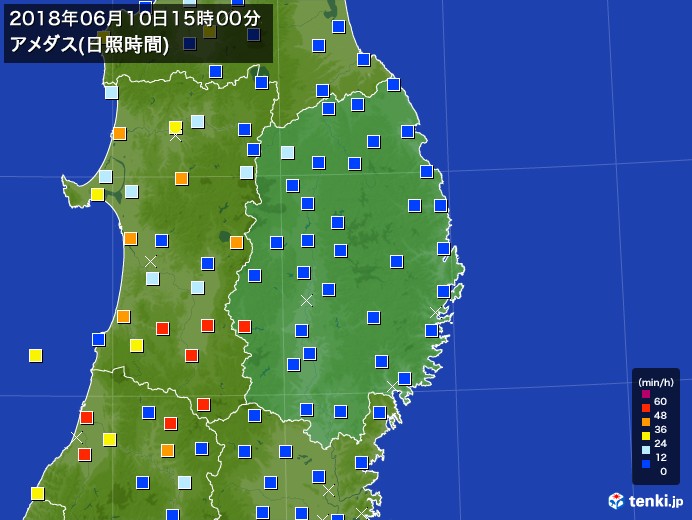
Task: Click the legend value "60"
Action: (x=660, y=401)
